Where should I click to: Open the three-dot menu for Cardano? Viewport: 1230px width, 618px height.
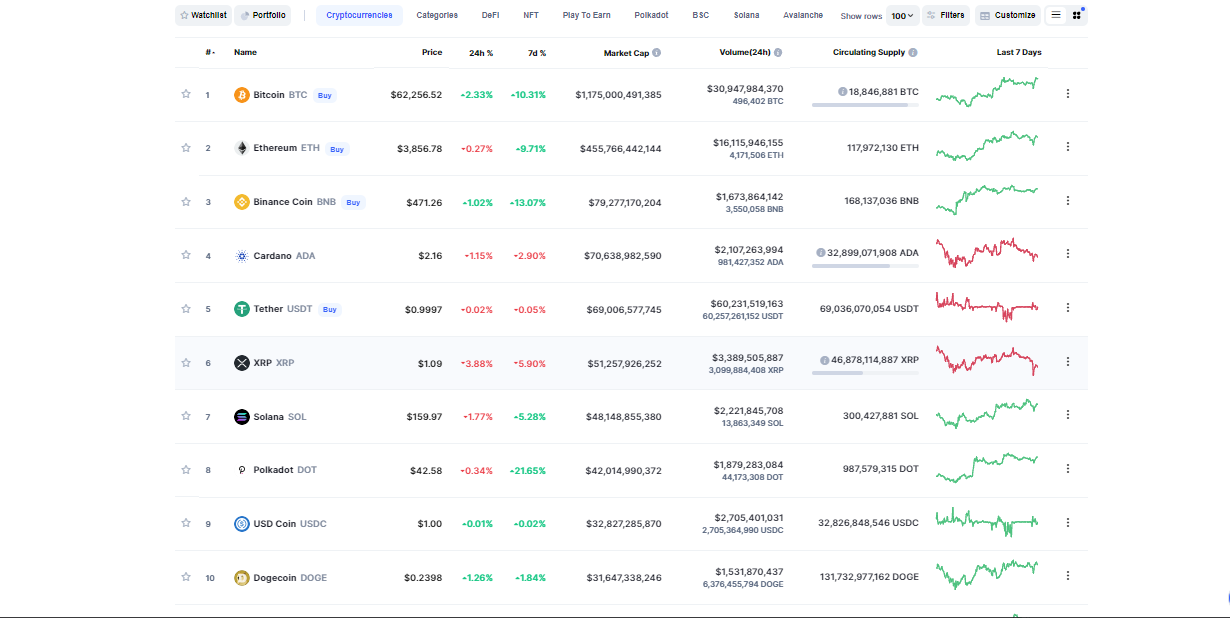click(x=1068, y=254)
